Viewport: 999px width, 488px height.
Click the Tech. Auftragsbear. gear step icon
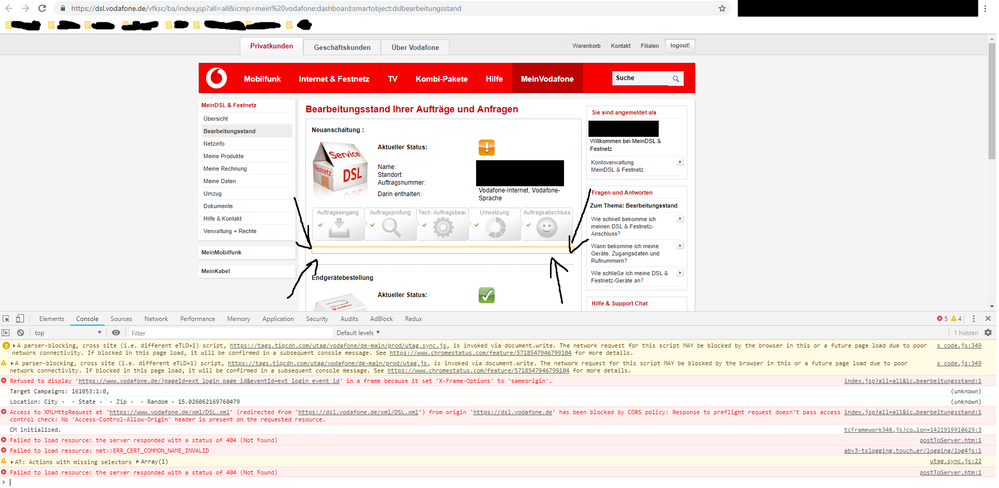click(x=442, y=227)
